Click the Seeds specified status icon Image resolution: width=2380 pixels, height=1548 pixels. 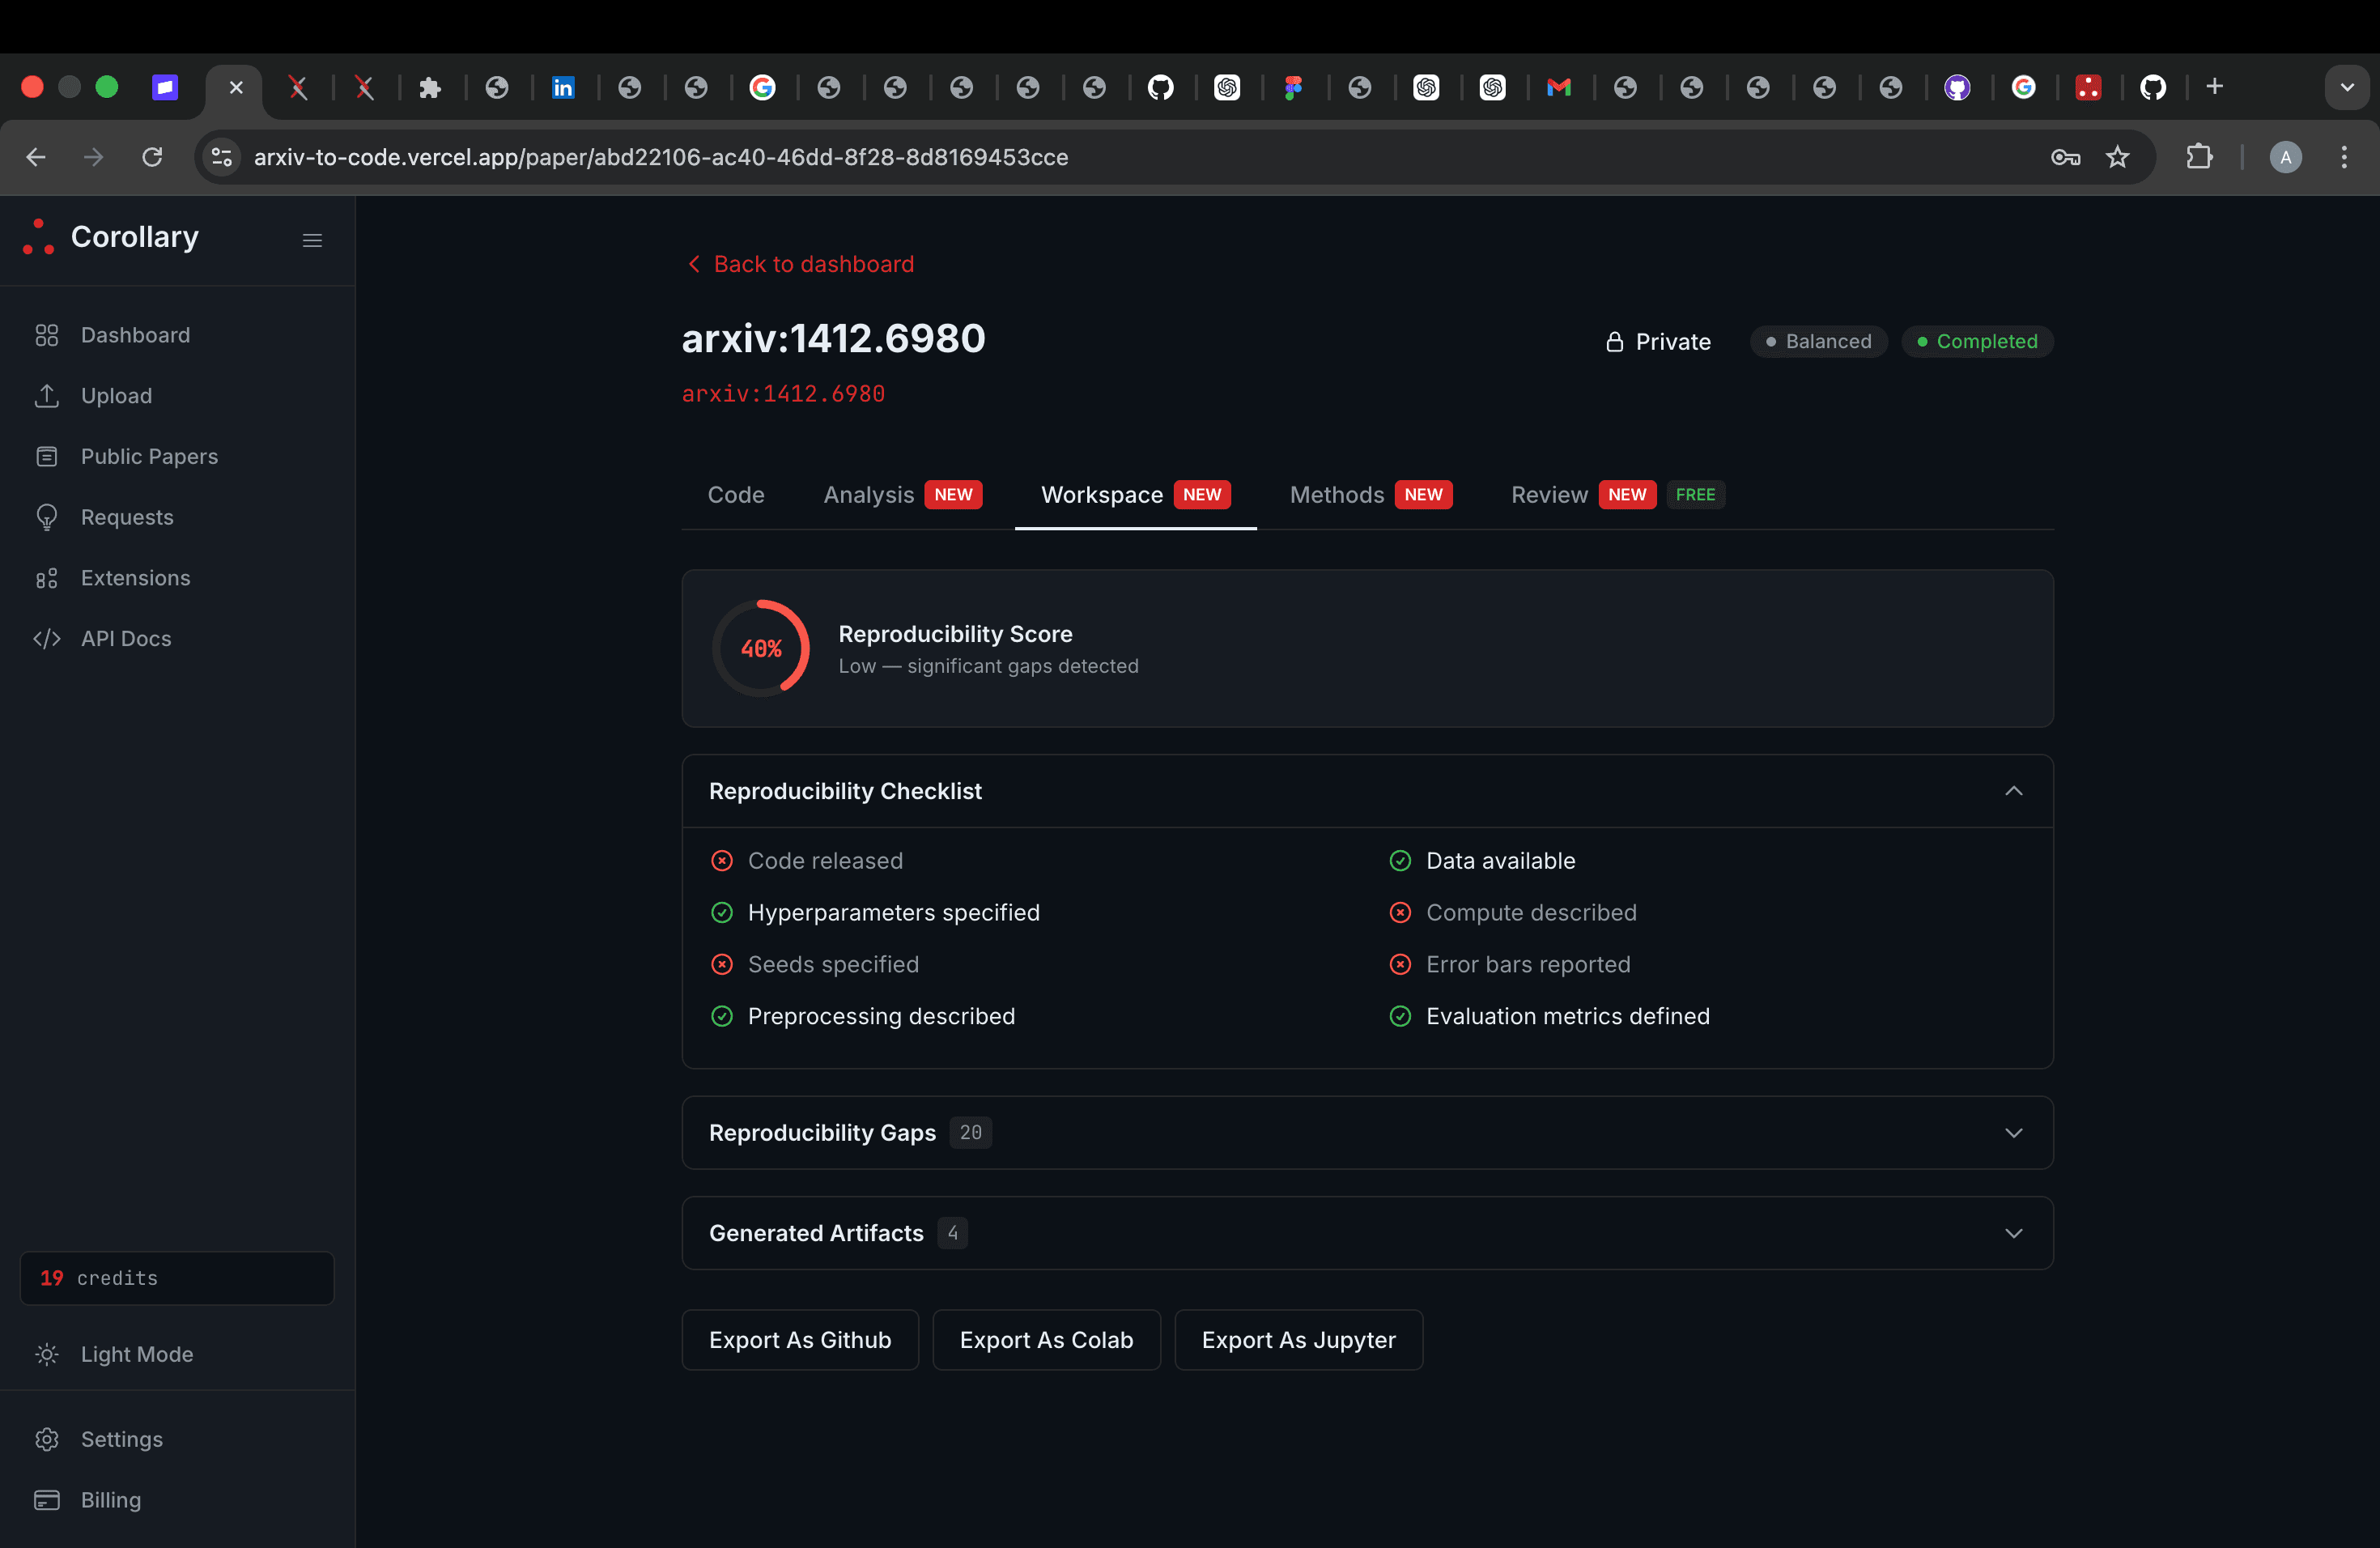pyautogui.click(x=722, y=964)
